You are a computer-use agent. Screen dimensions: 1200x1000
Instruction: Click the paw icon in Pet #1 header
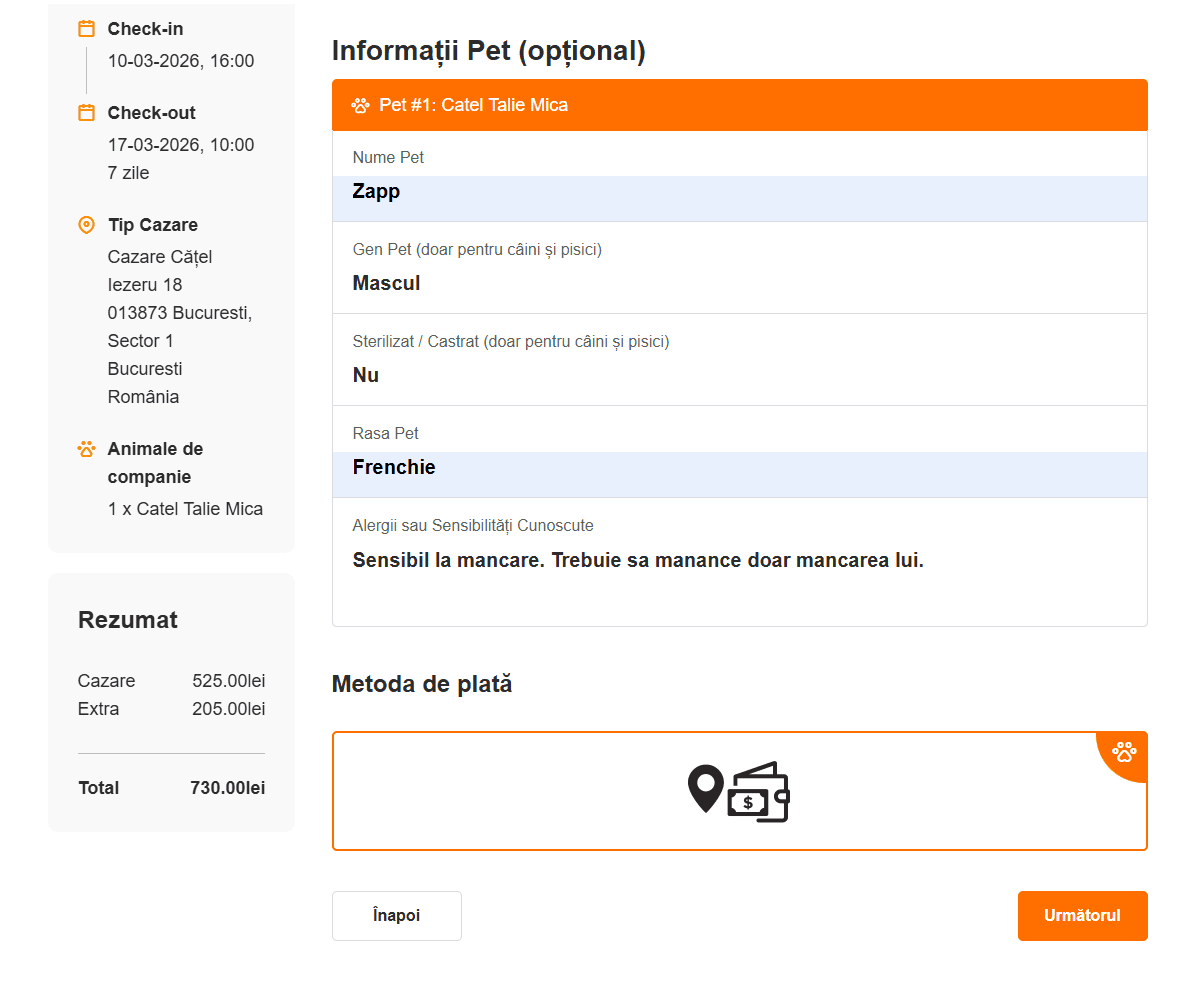tap(361, 105)
